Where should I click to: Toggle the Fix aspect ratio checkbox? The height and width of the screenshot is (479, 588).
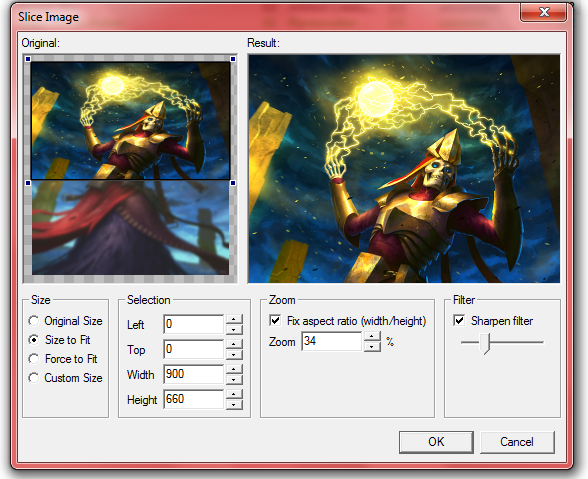(x=275, y=320)
